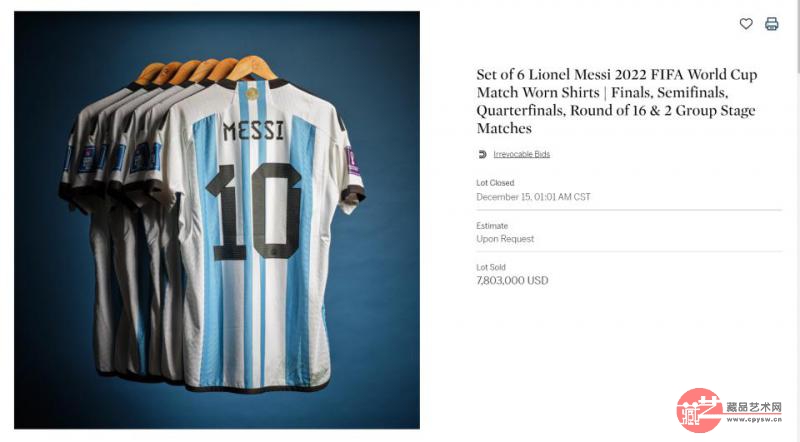
Task: Save the lot with the heart icon
Action: pos(746,23)
